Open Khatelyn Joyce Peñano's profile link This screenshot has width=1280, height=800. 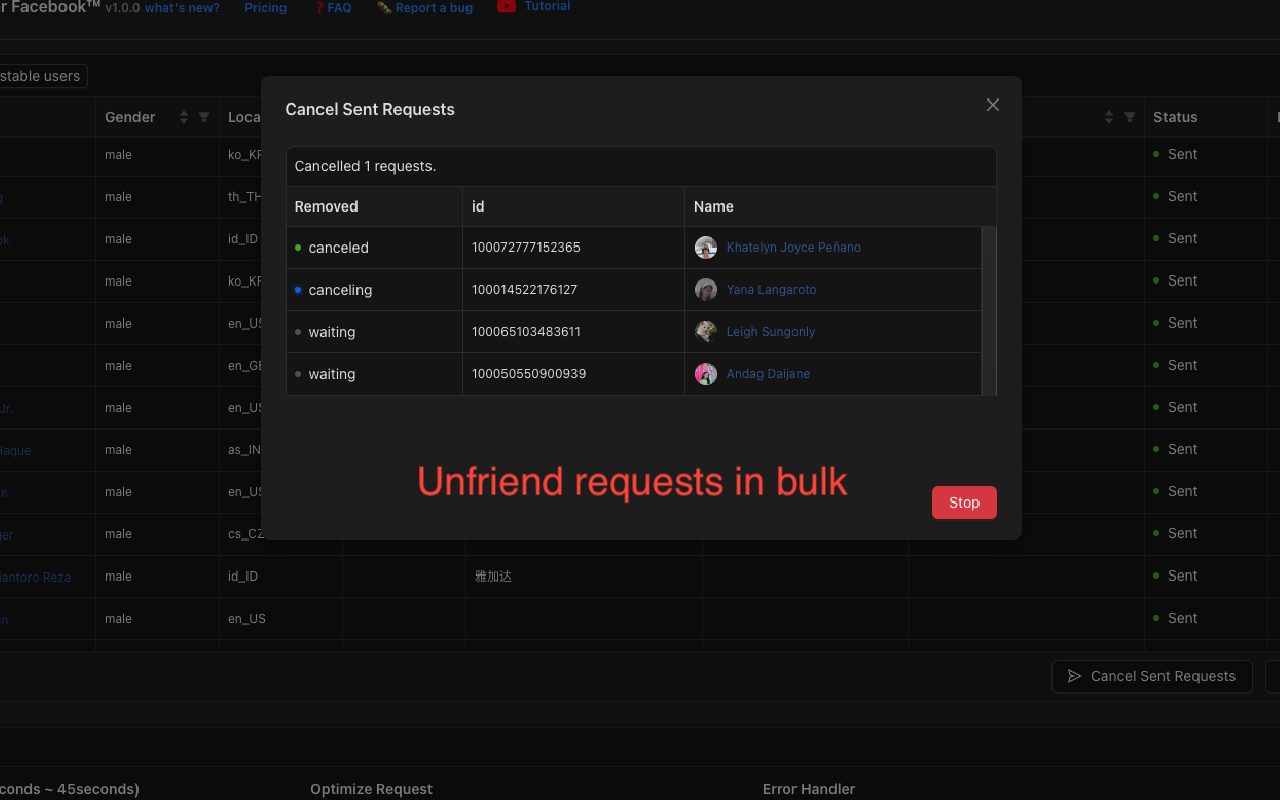click(793, 247)
